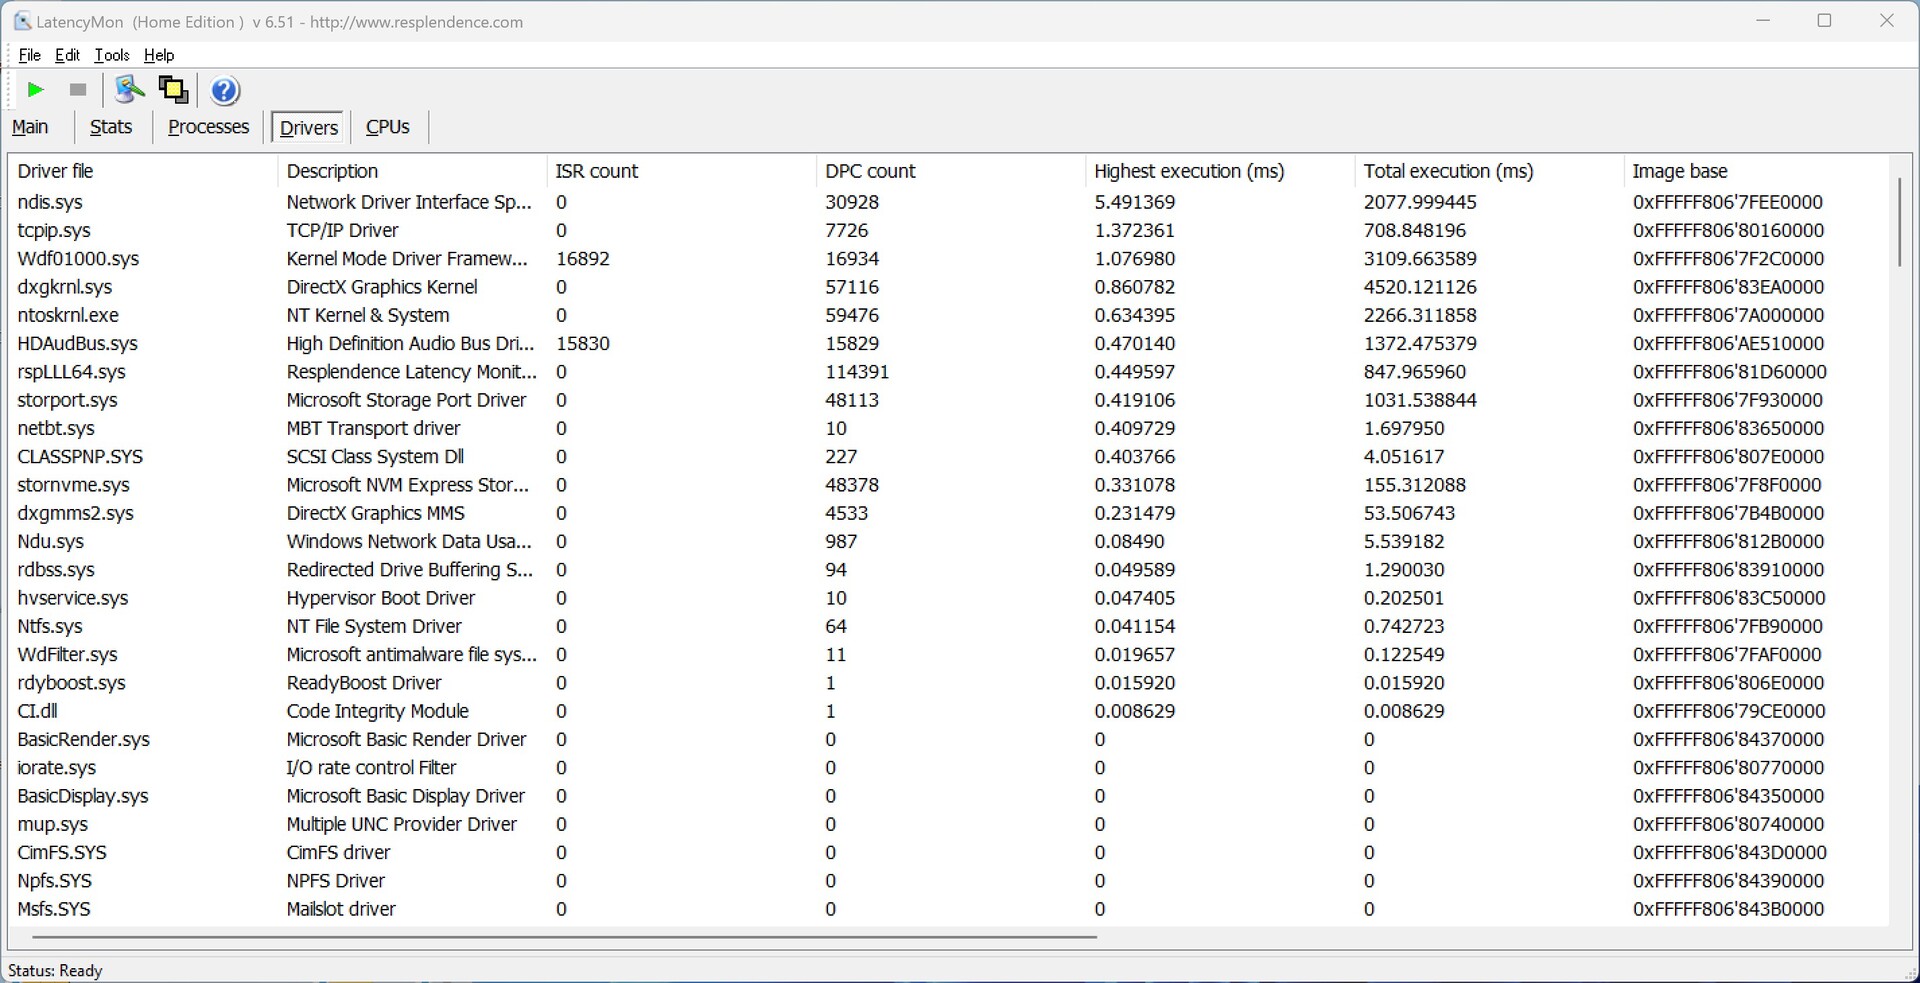
Task: Click highest execution value 5.491369
Action: [1135, 202]
